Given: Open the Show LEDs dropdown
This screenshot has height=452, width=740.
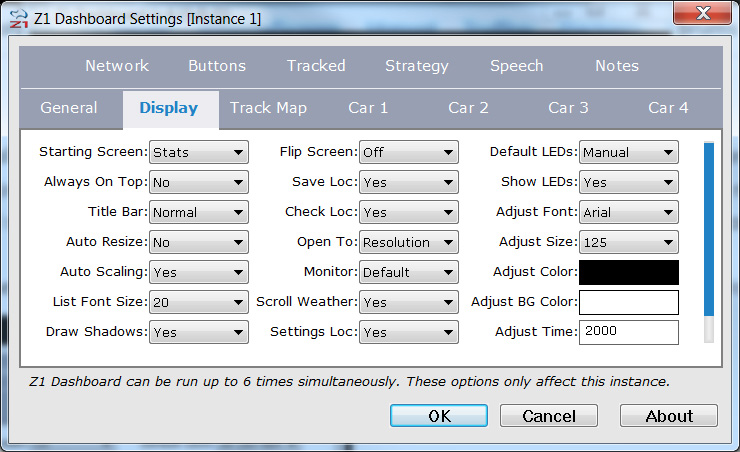Looking at the screenshot, I should 629,182.
